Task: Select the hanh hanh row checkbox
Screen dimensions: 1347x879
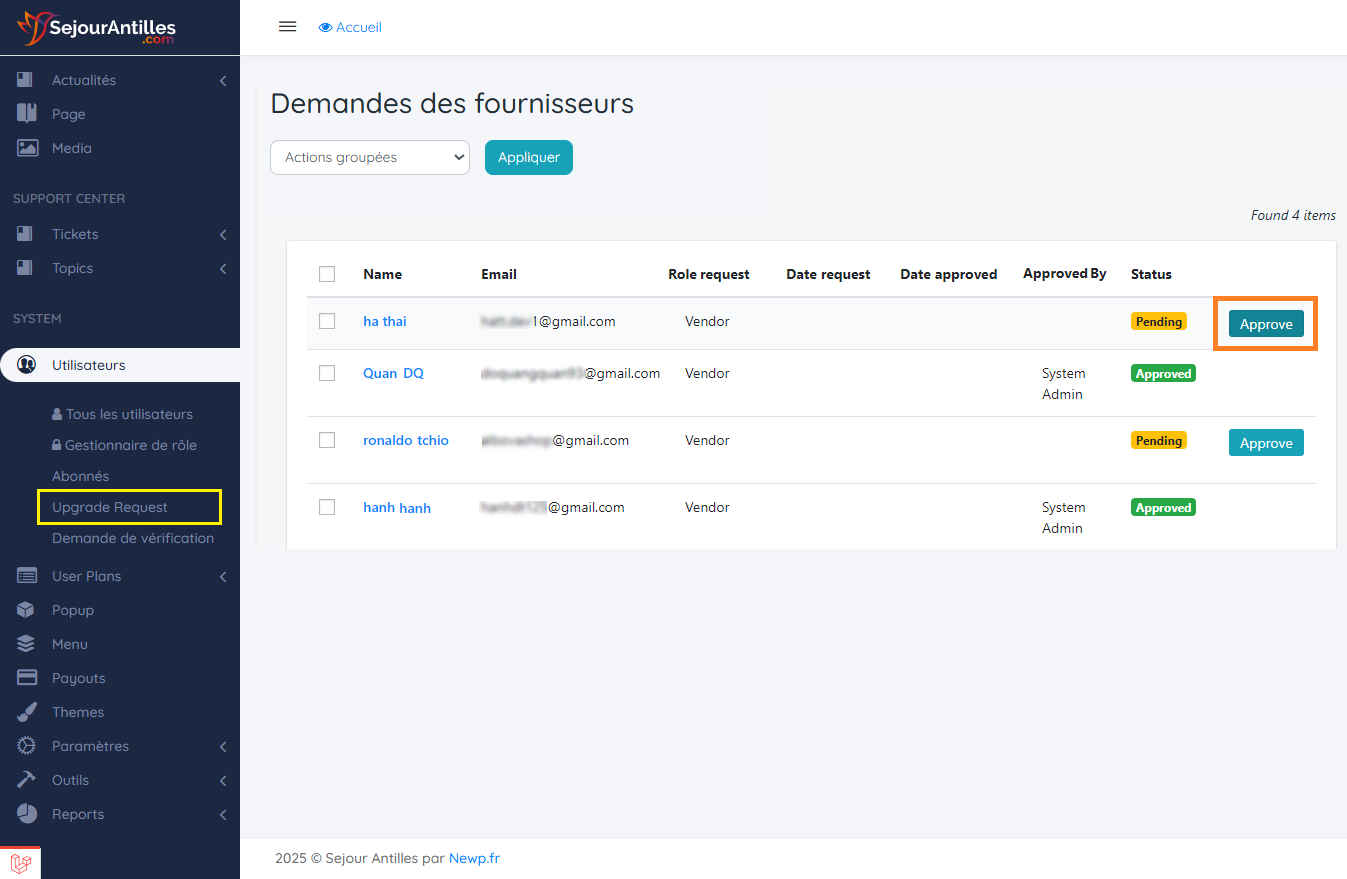Action: (x=327, y=507)
